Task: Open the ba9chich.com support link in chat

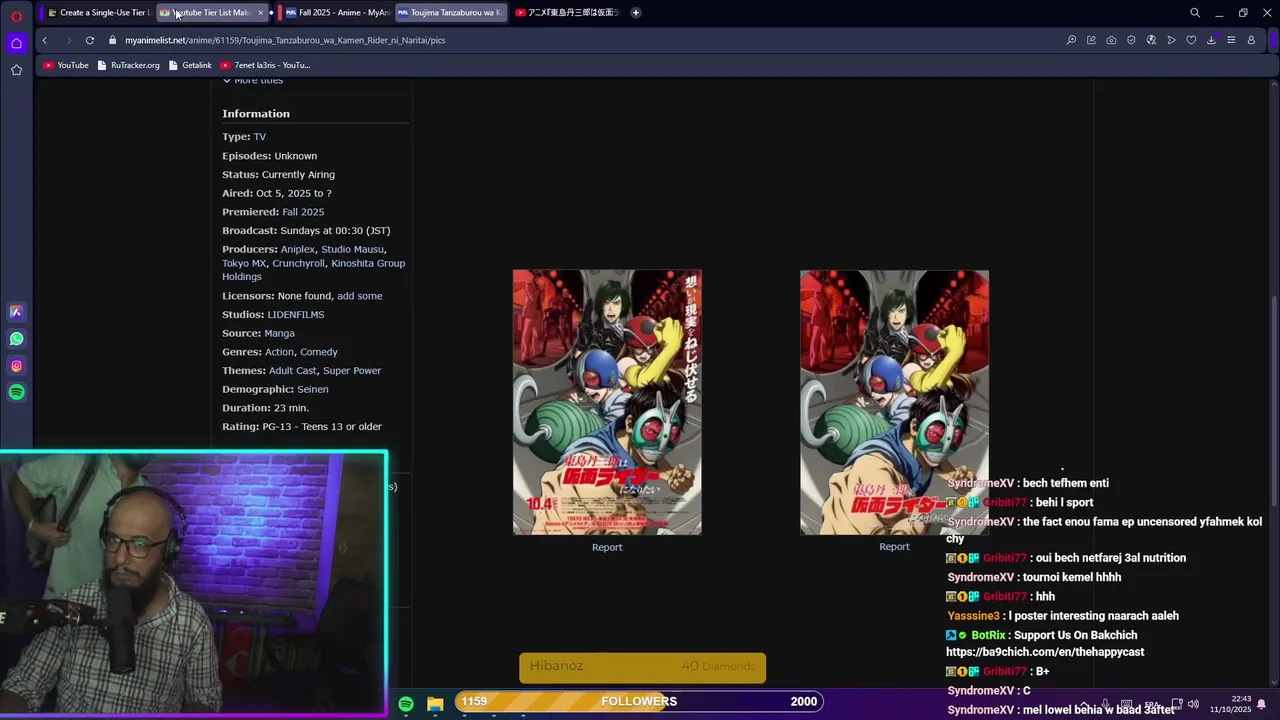Action: [1045, 652]
